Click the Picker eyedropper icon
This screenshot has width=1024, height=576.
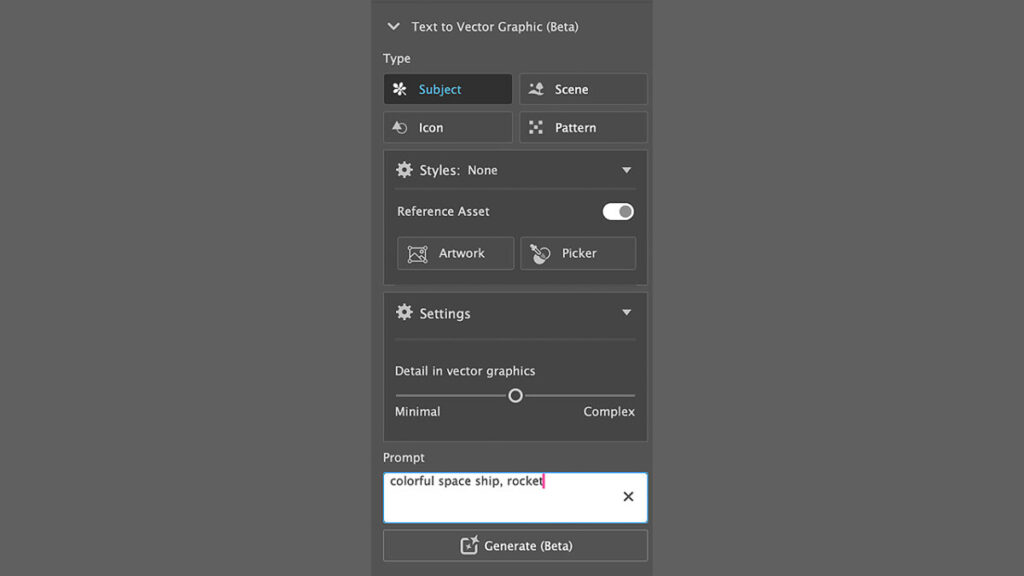point(540,254)
